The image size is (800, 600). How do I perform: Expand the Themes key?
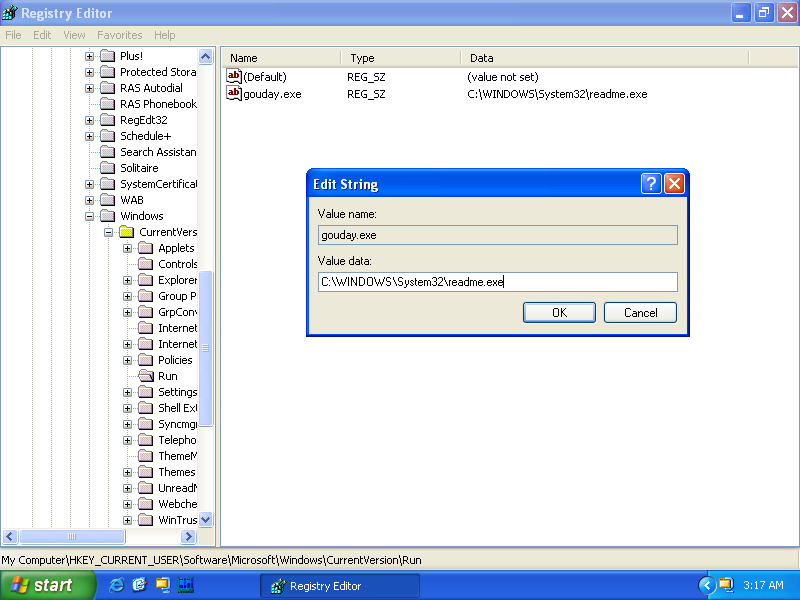128,472
